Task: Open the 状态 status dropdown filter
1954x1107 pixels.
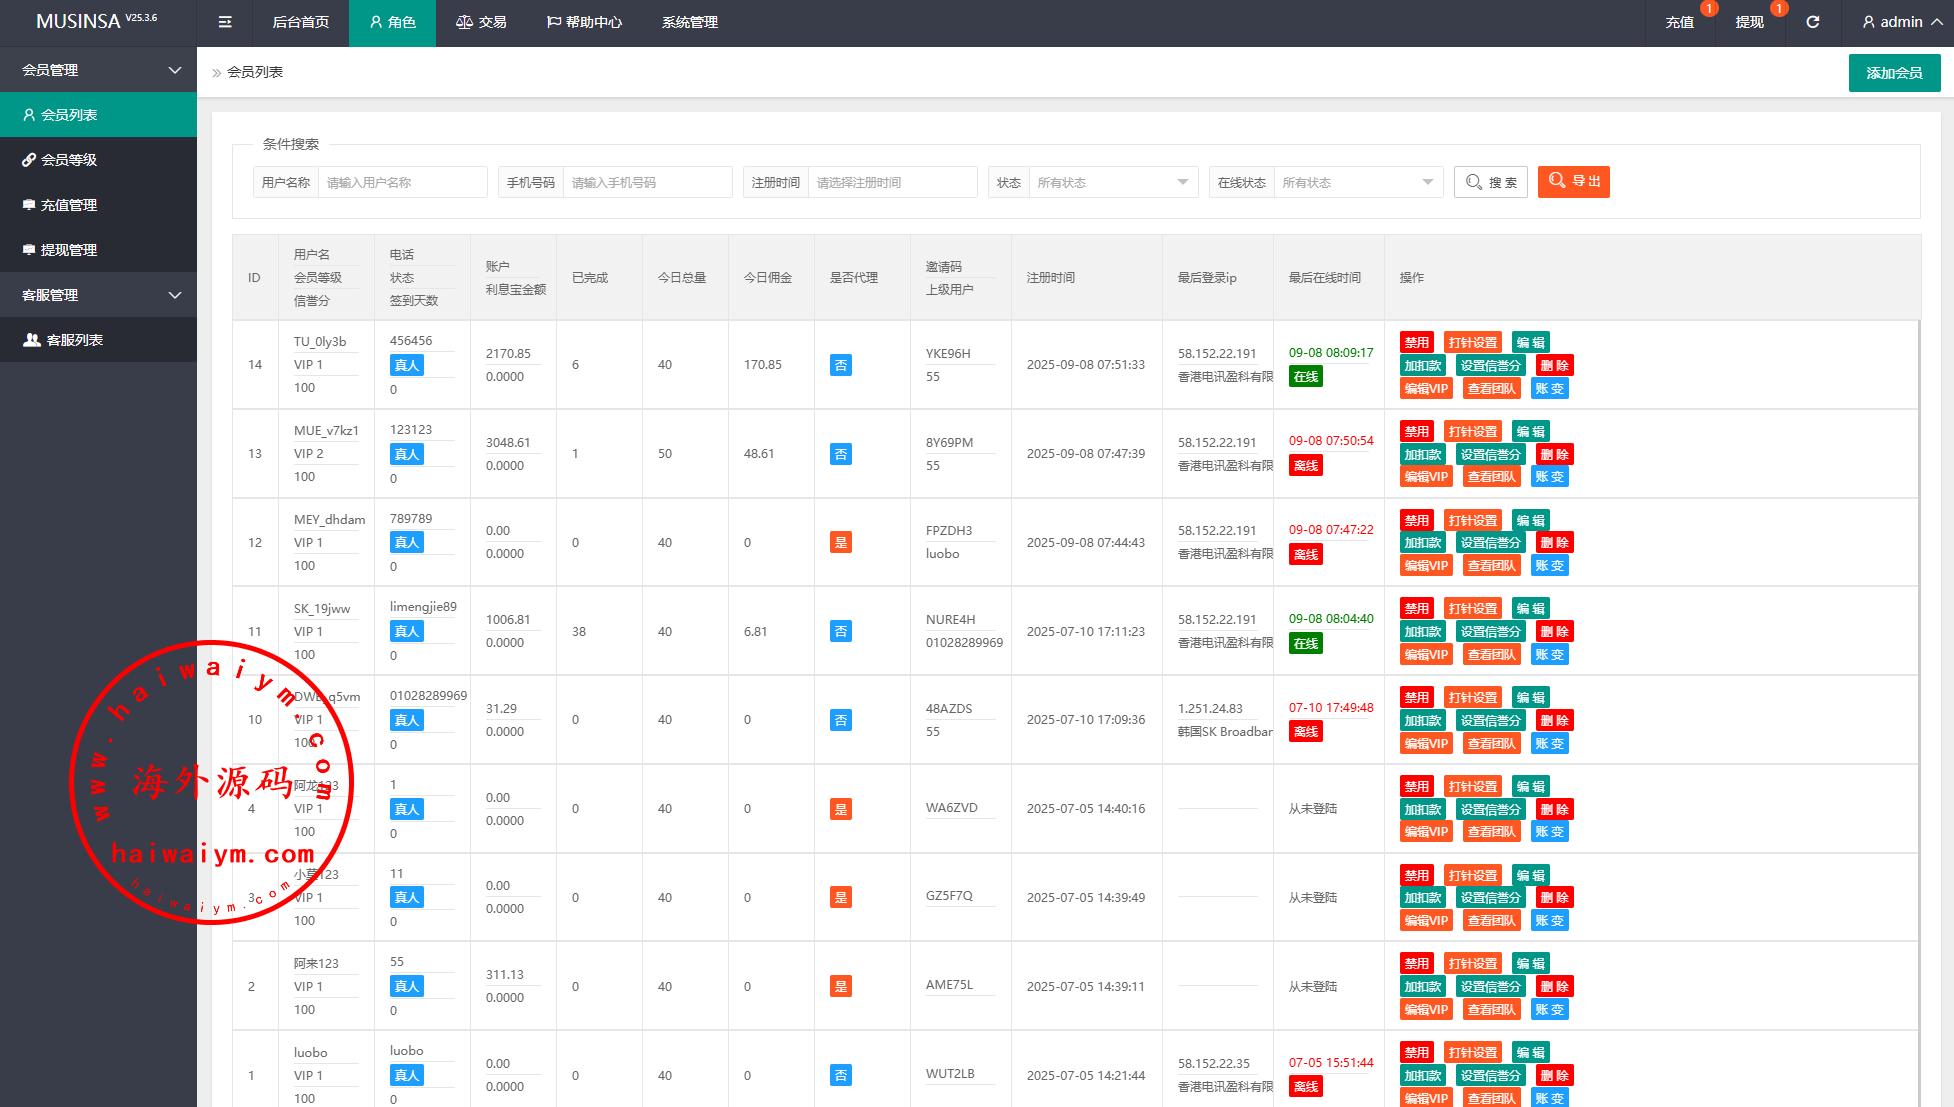Action: point(1112,182)
